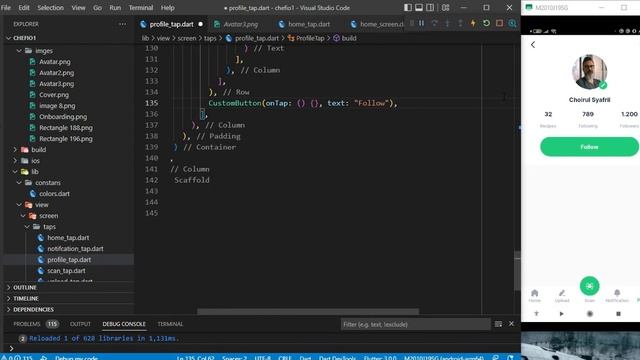Select Cover.png file

[54, 95]
